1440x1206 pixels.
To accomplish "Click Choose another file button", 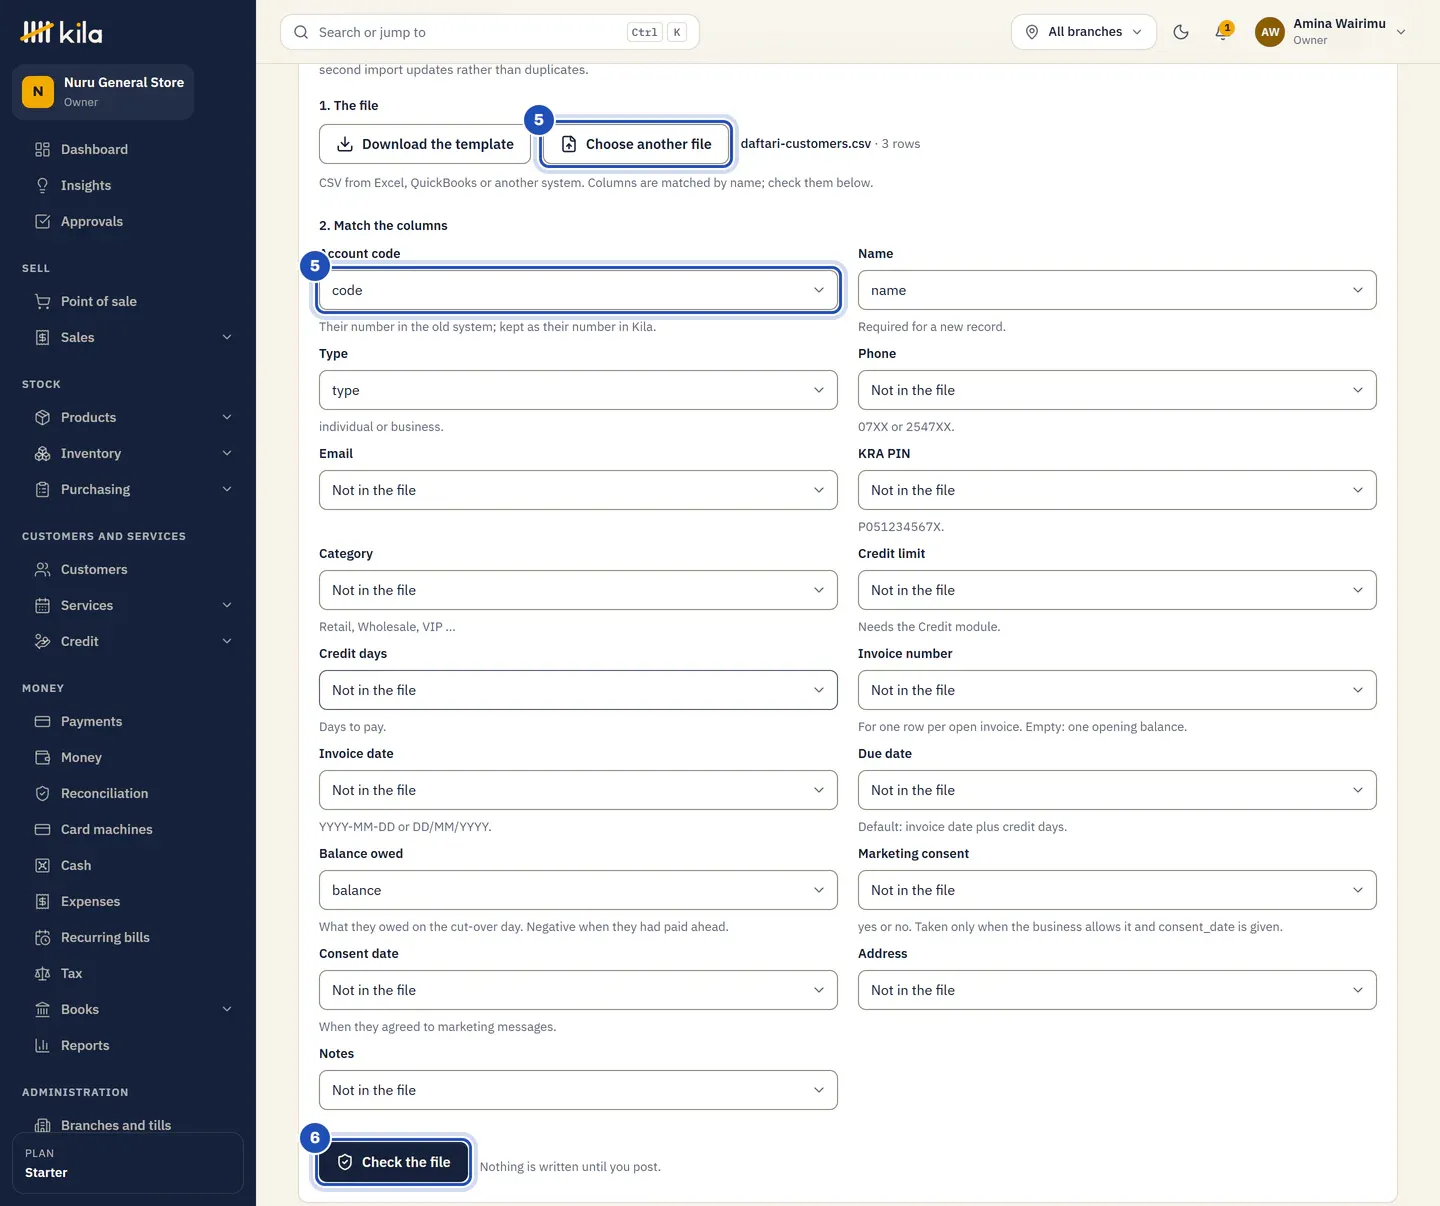I will point(636,144).
